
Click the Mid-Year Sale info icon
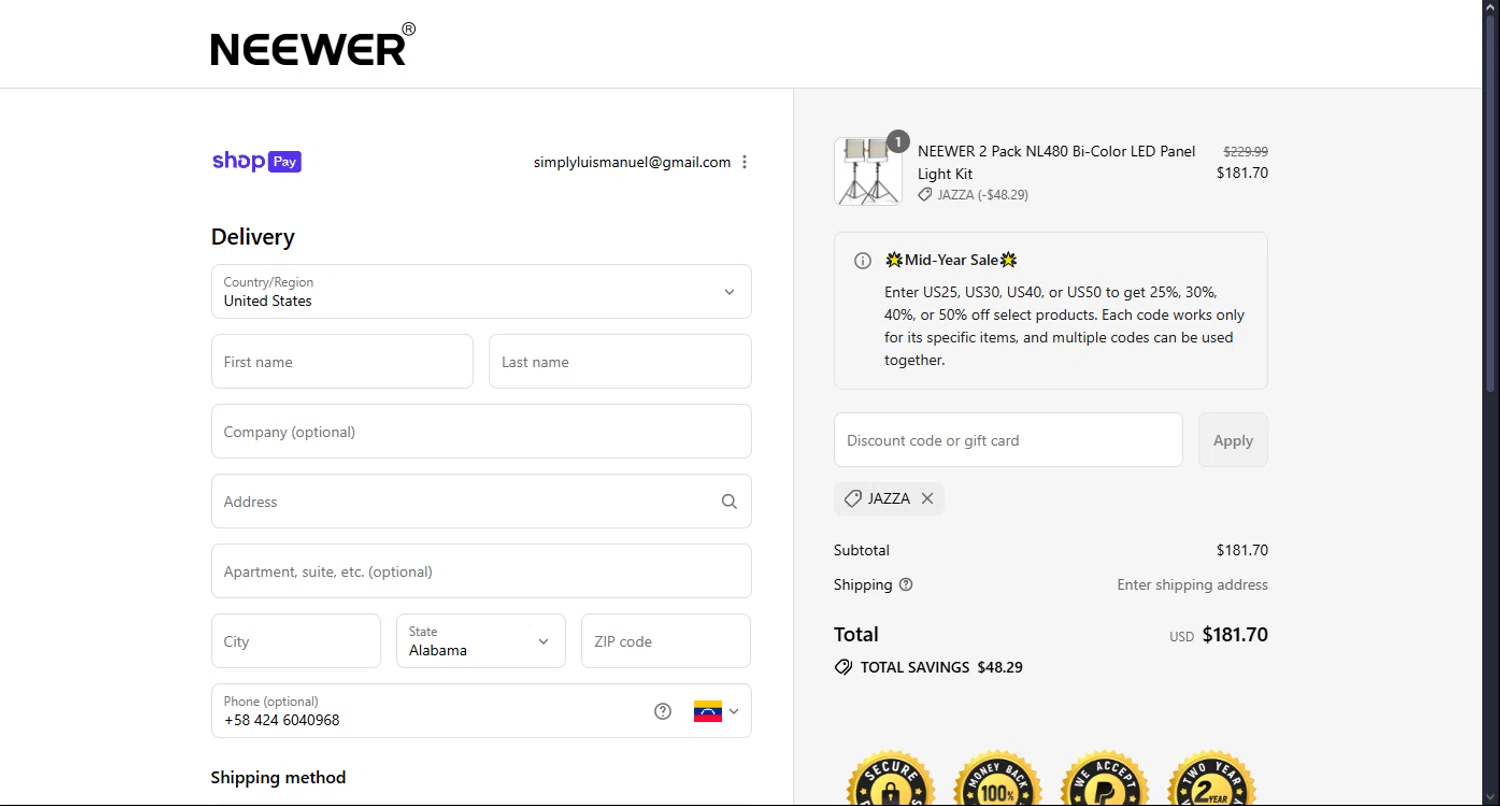(863, 261)
